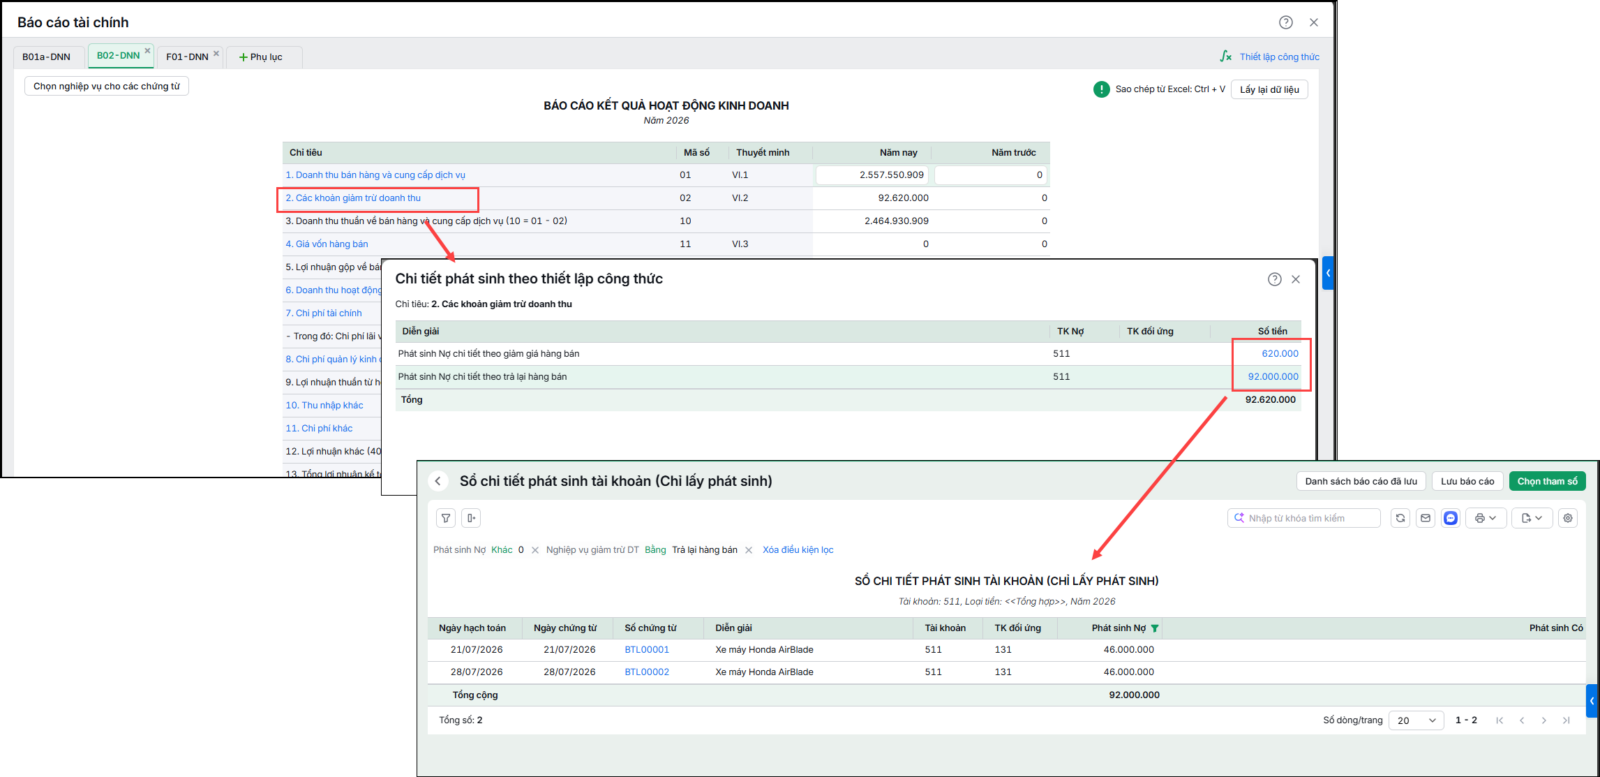Open the gear settings icon in ledger
Screen dimensions: 1600x777
tap(1568, 518)
